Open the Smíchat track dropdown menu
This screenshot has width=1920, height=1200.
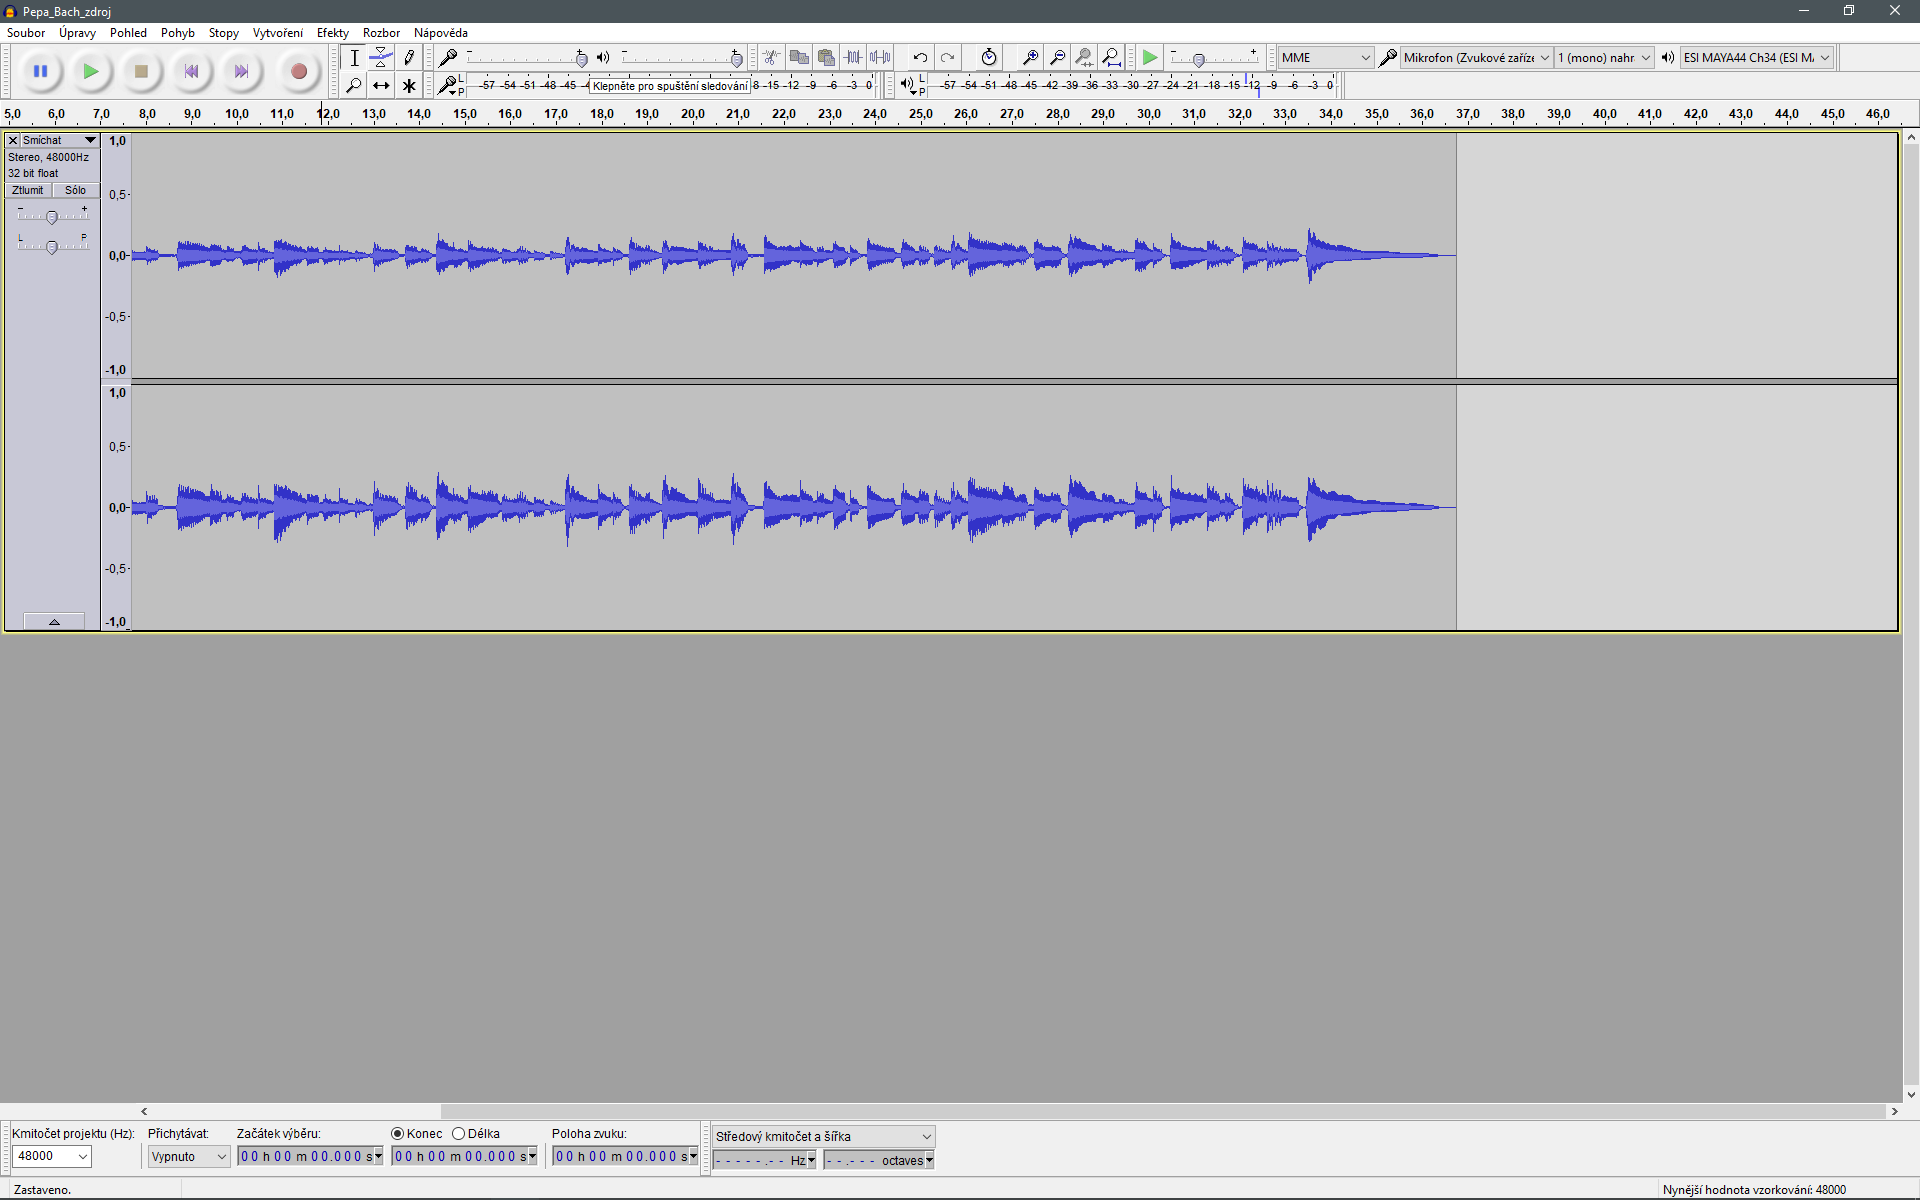coord(60,140)
